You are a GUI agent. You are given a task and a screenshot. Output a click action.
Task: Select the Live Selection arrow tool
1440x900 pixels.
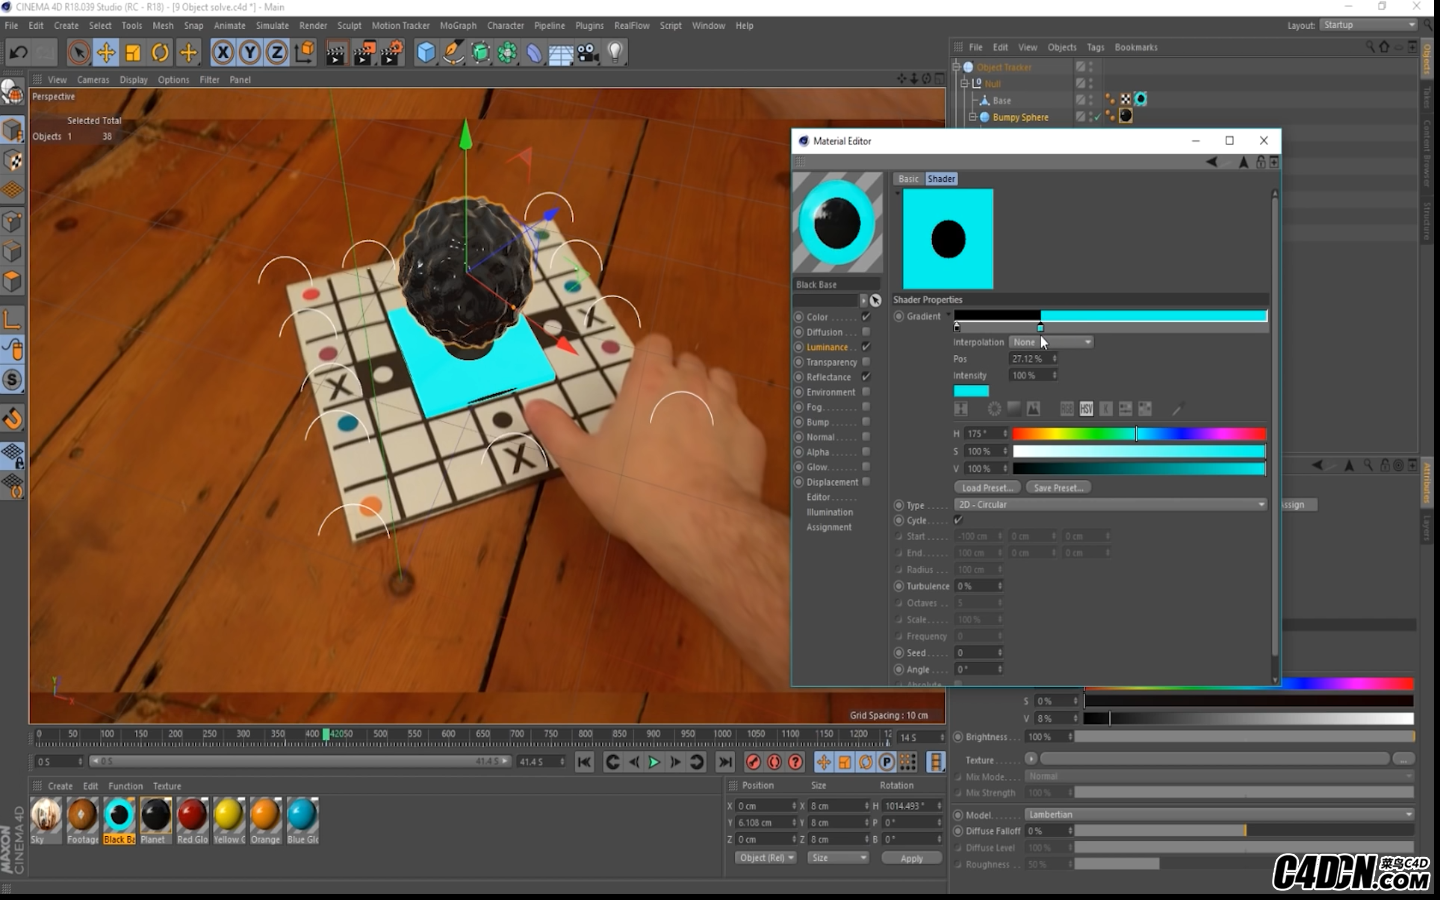[x=79, y=53]
